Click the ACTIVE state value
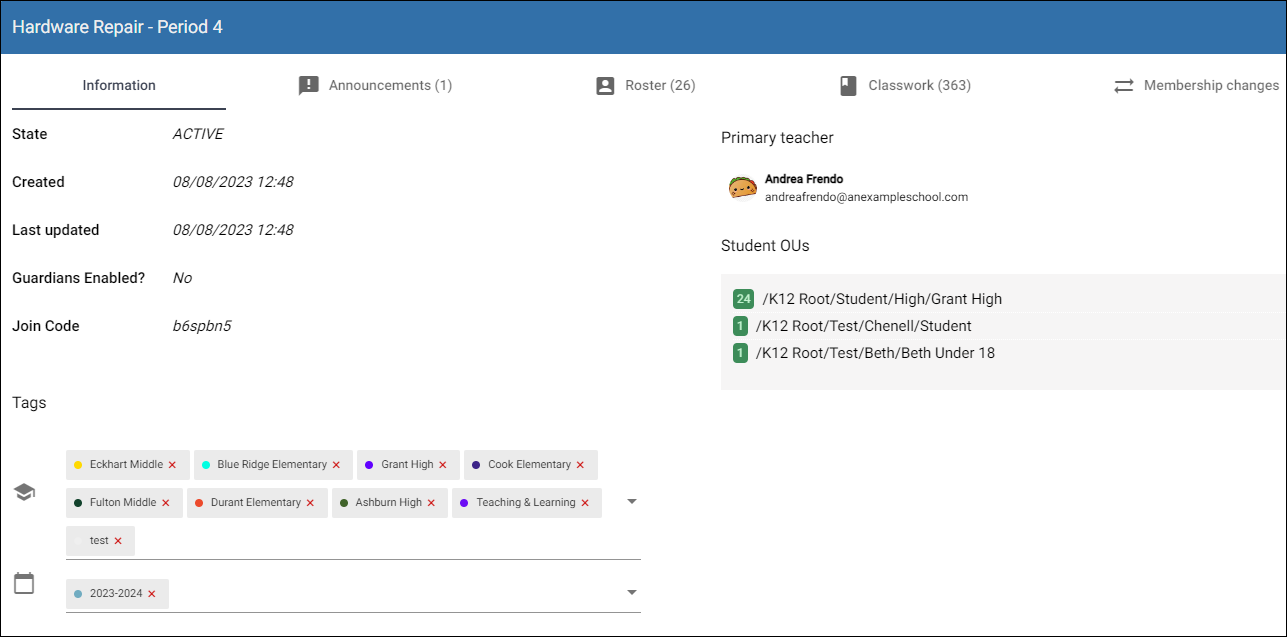The image size is (1287, 637). pyautogui.click(x=198, y=134)
